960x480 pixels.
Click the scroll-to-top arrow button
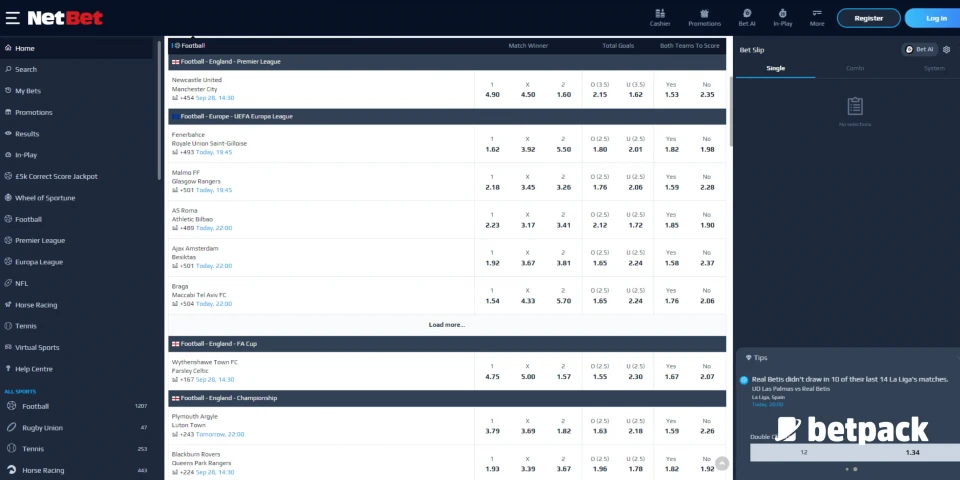[722, 463]
